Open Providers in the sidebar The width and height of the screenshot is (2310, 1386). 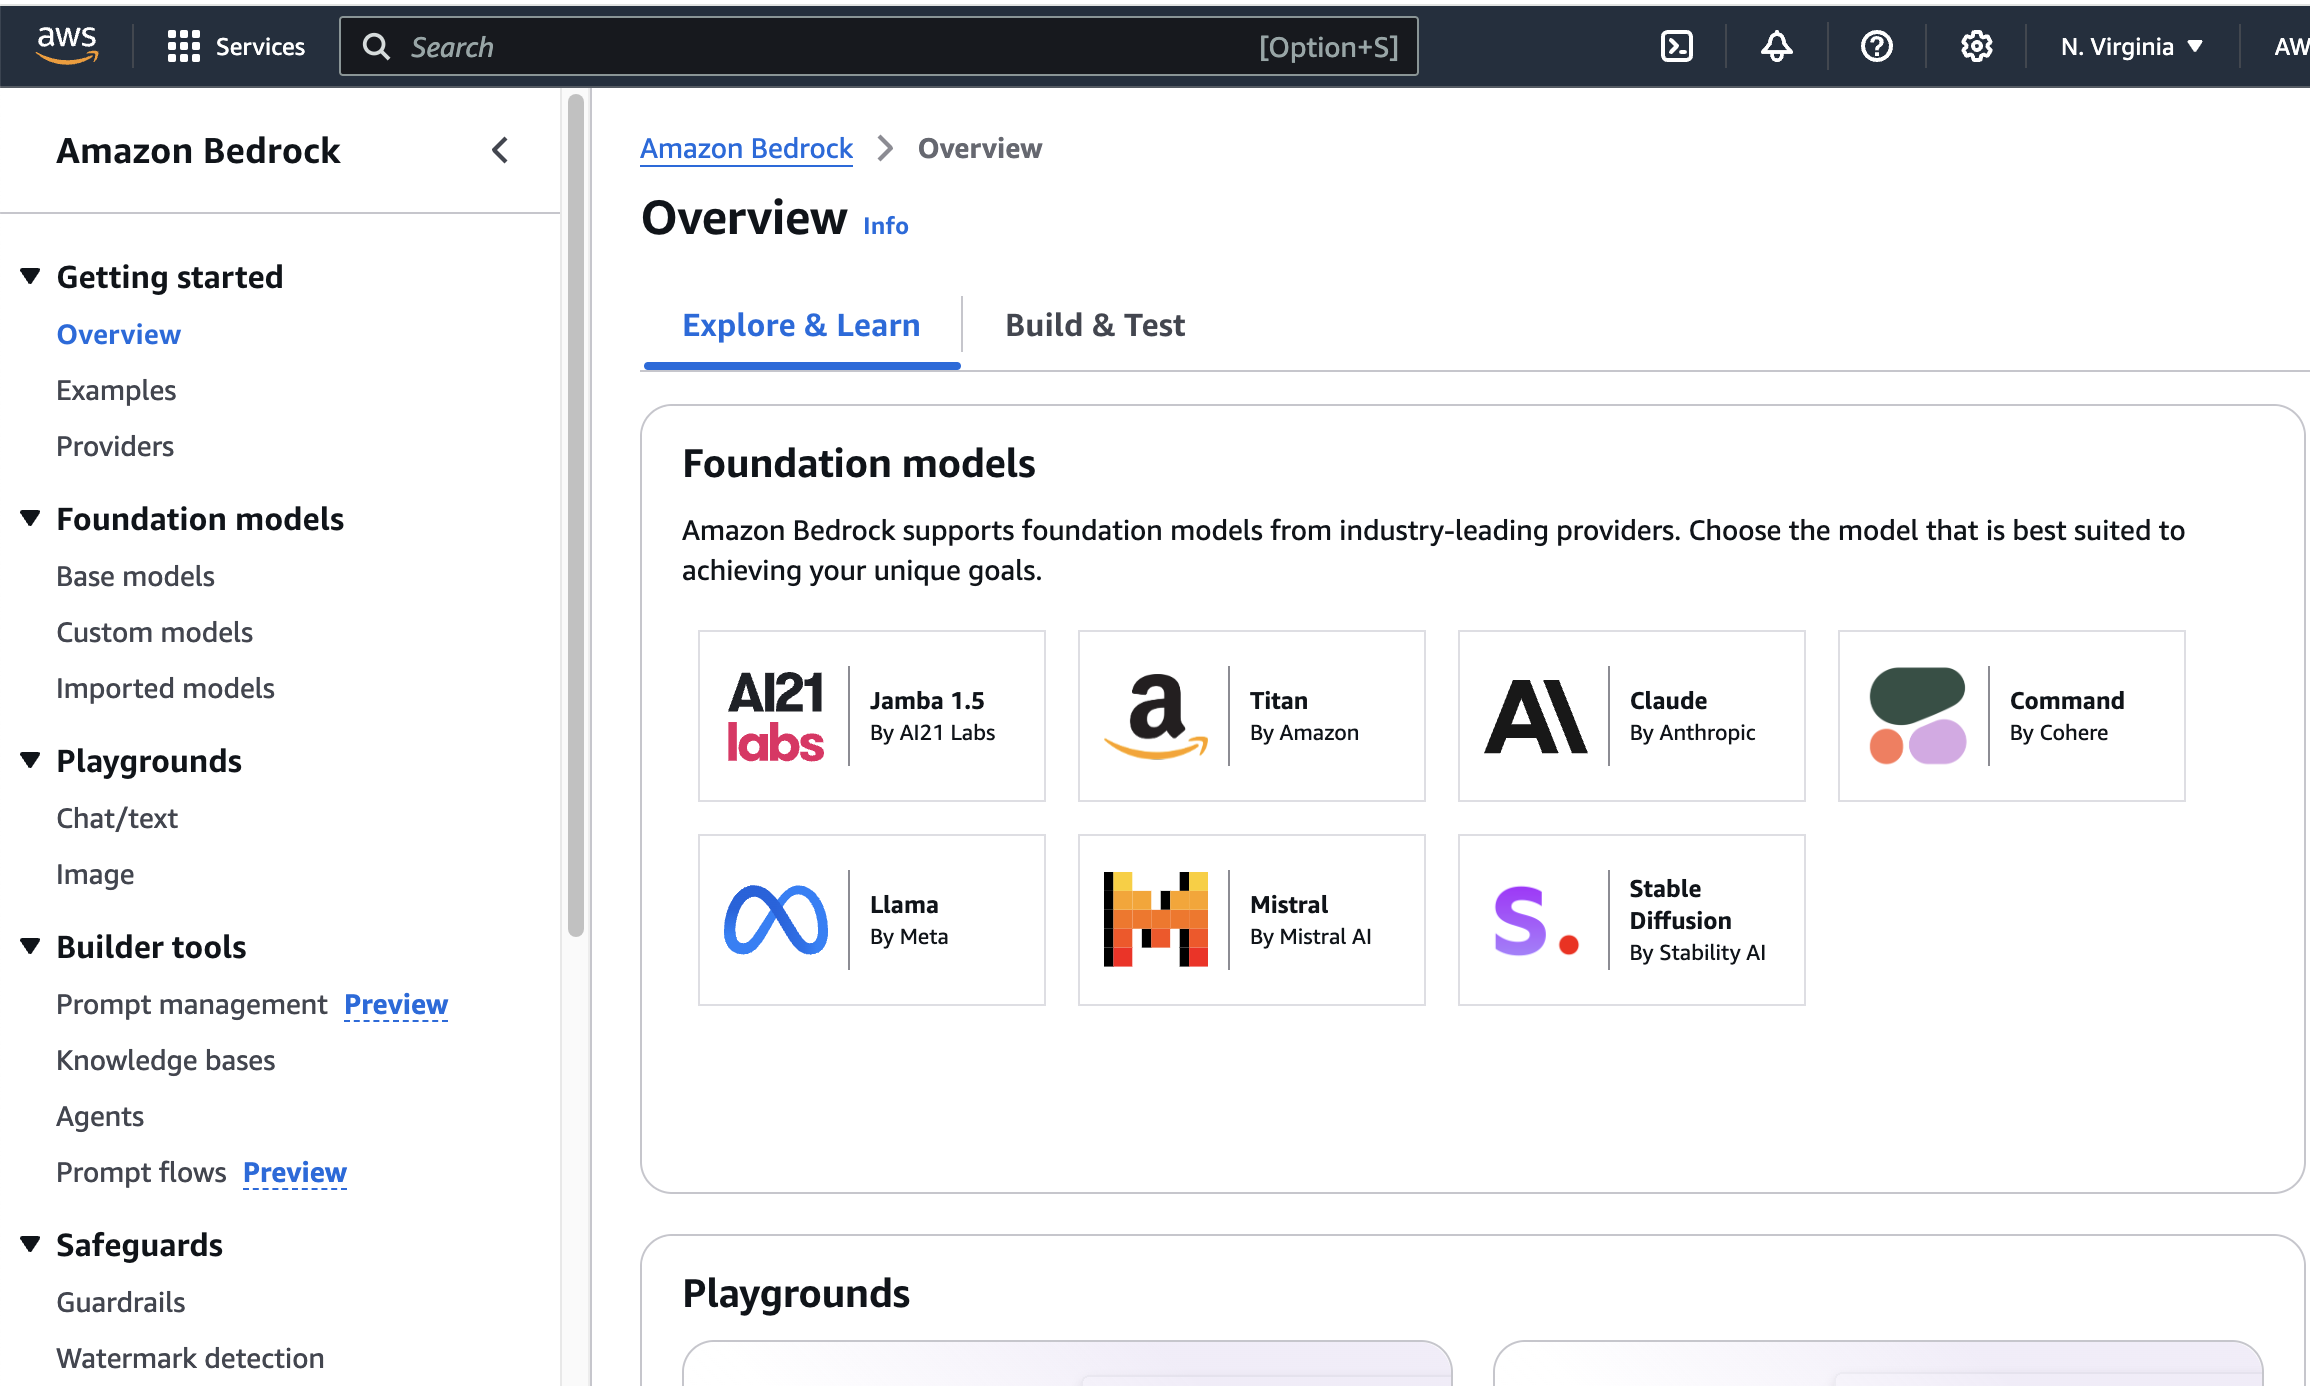[x=115, y=446]
